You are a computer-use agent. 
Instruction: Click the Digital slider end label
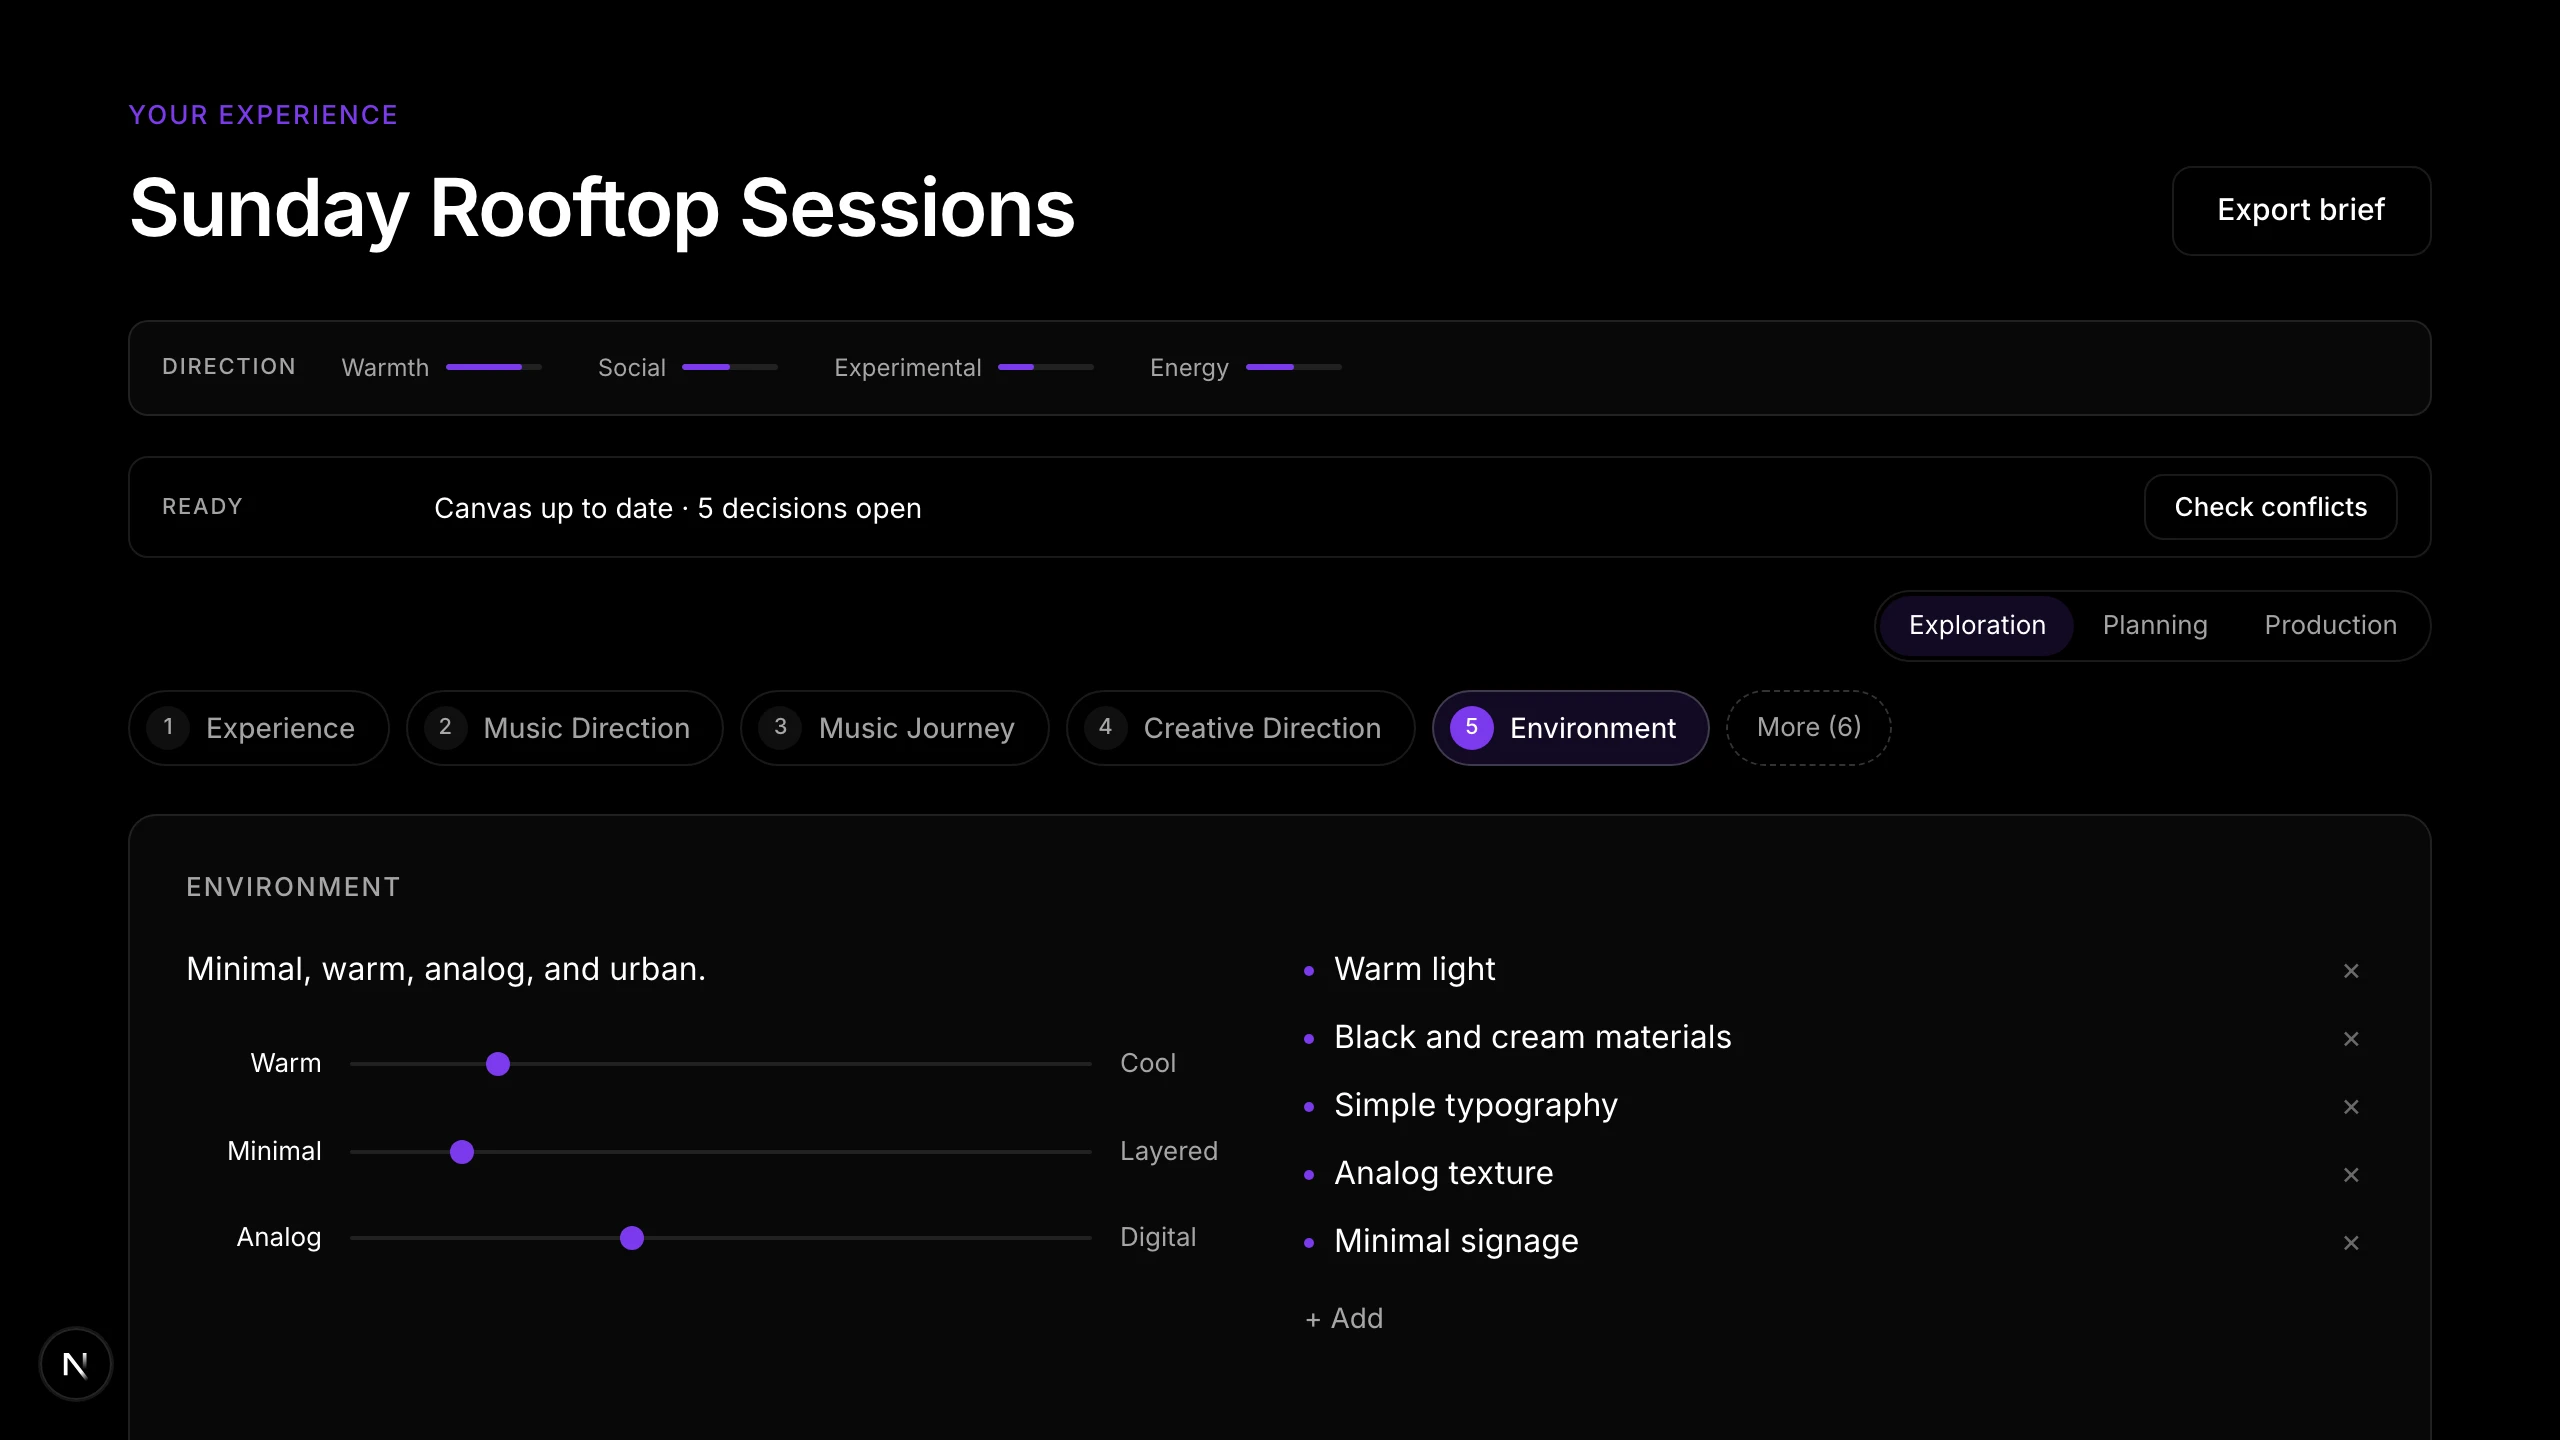[1158, 1237]
